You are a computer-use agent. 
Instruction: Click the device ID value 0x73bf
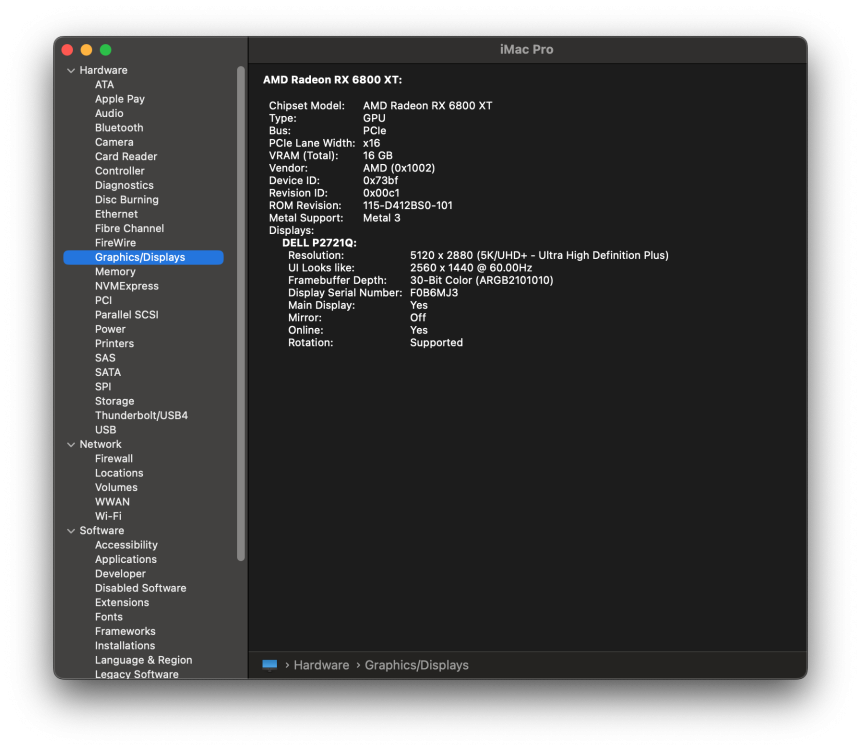[380, 181]
